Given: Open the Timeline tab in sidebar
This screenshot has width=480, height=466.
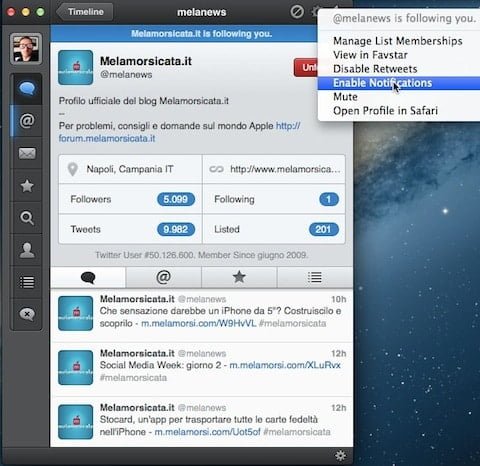Looking at the screenshot, I should 27,89.
